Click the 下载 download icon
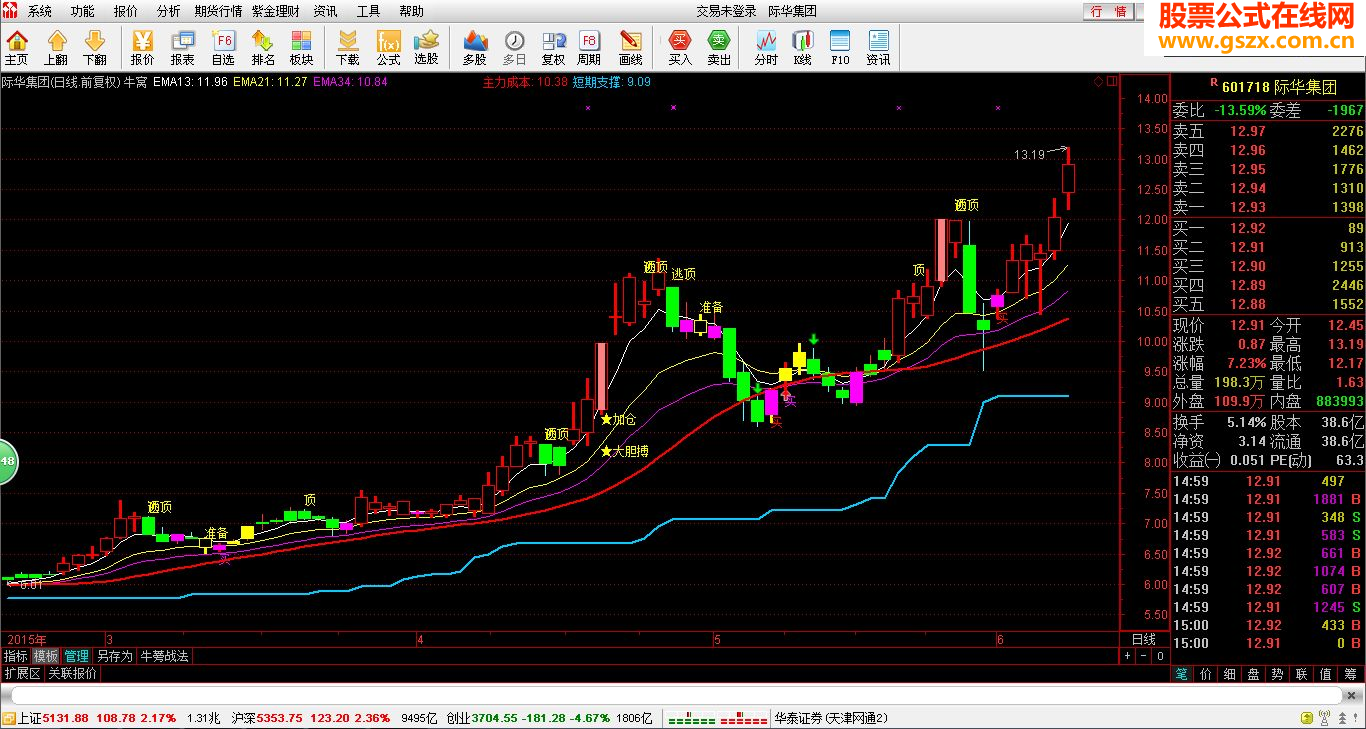 click(348, 47)
